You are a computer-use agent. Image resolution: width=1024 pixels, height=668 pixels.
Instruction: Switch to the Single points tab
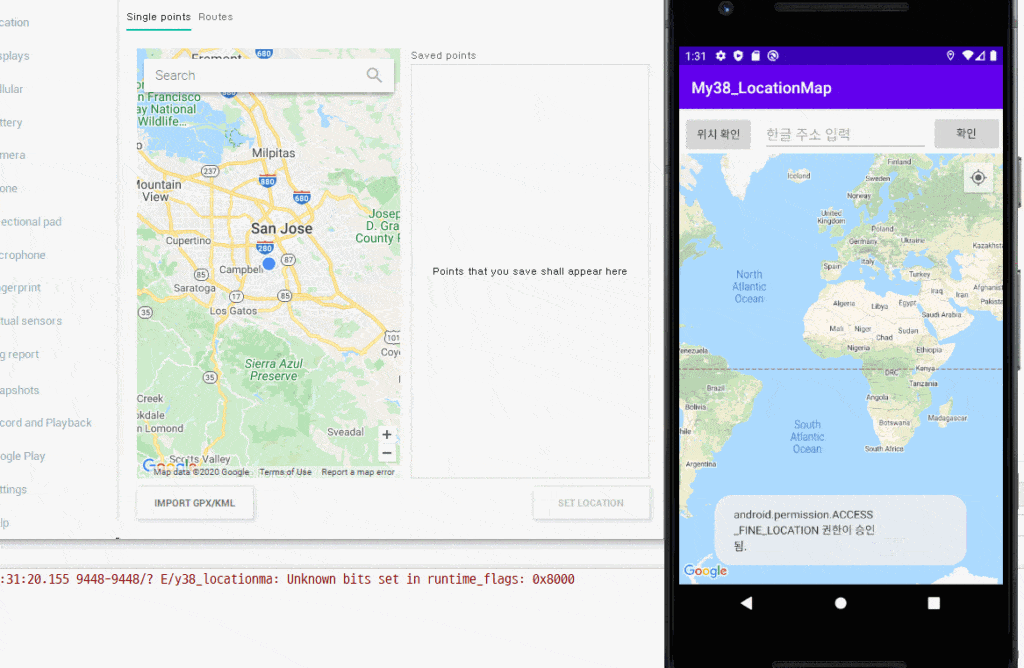coord(159,17)
